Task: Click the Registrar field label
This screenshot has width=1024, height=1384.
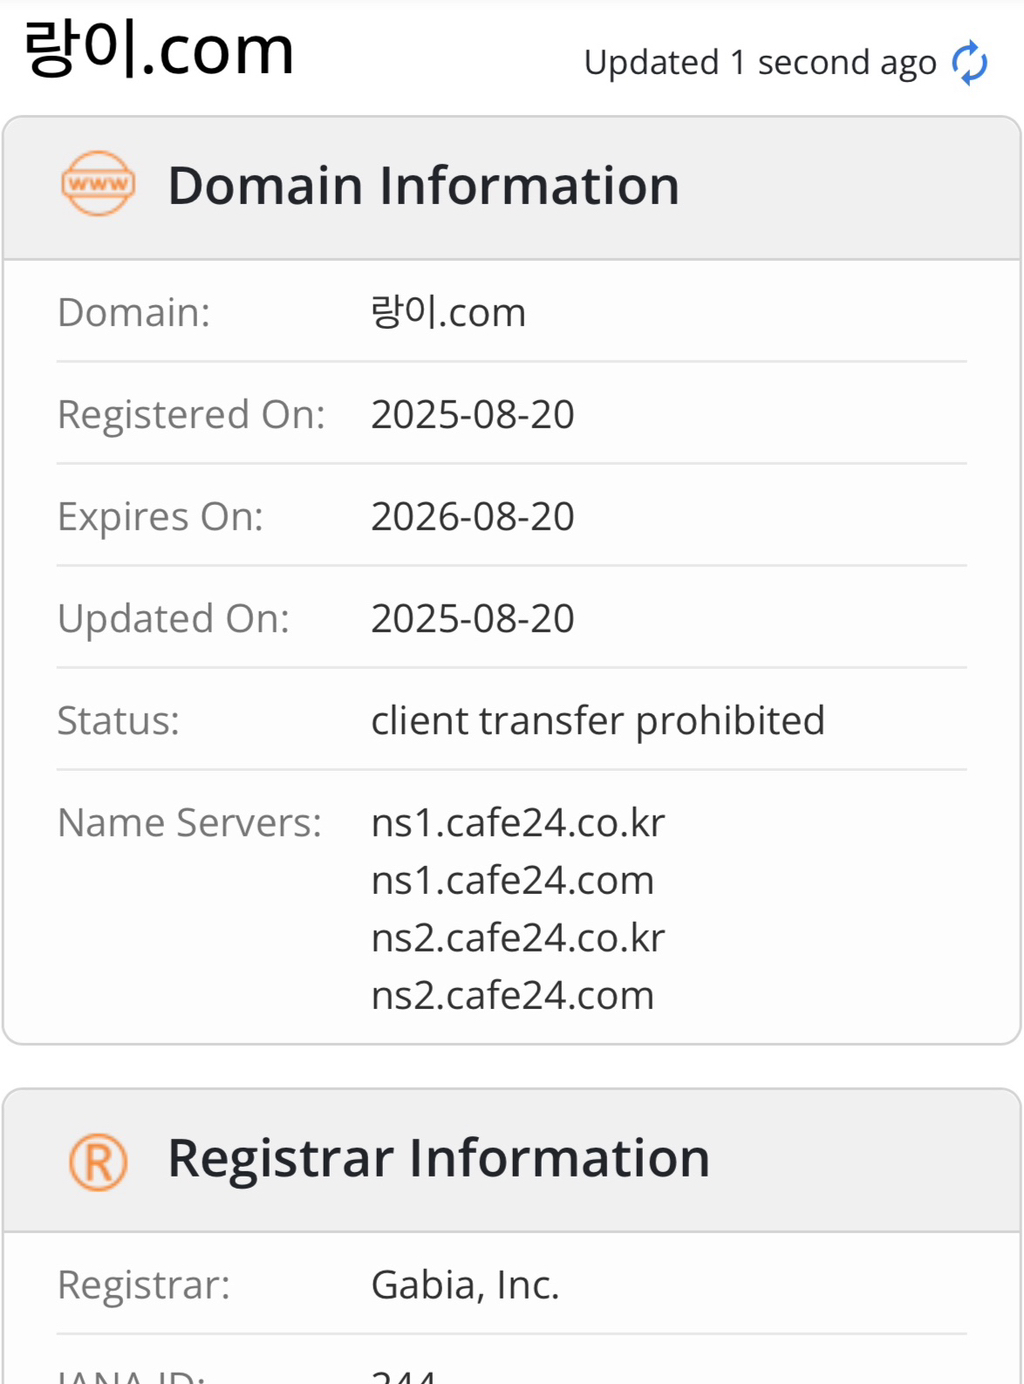Action: 143,1285
